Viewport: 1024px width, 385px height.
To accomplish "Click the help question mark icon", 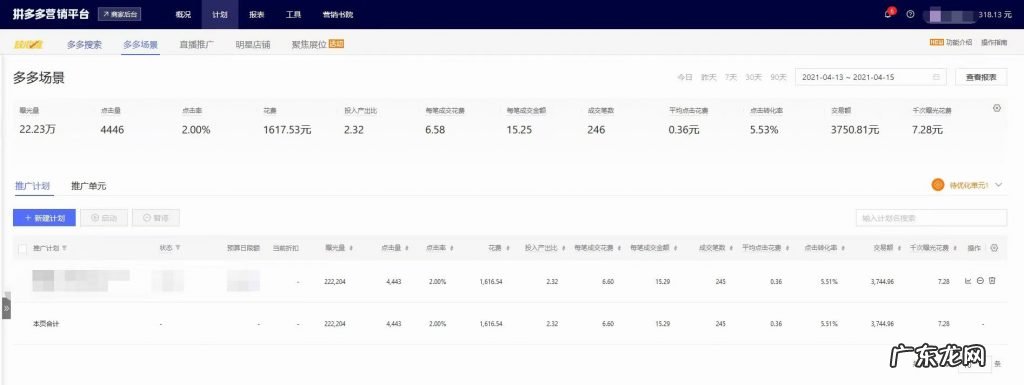I will click(x=910, y=14).
